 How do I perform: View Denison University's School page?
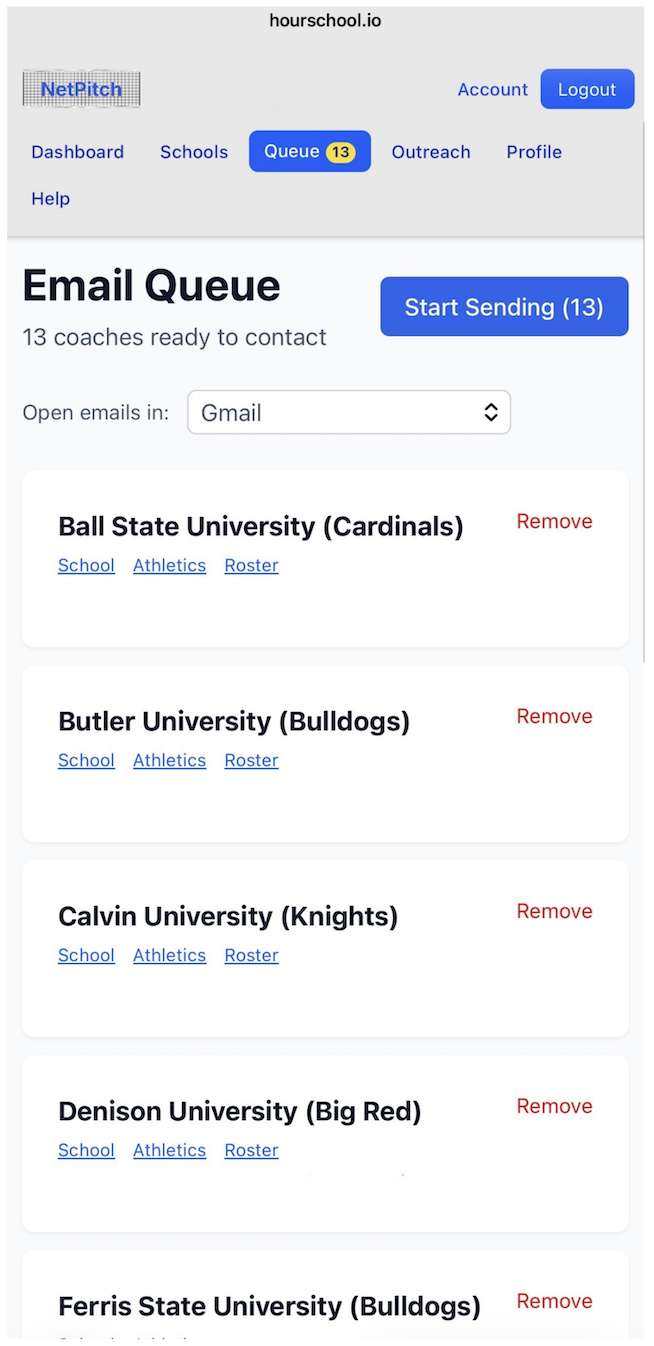86,1150
